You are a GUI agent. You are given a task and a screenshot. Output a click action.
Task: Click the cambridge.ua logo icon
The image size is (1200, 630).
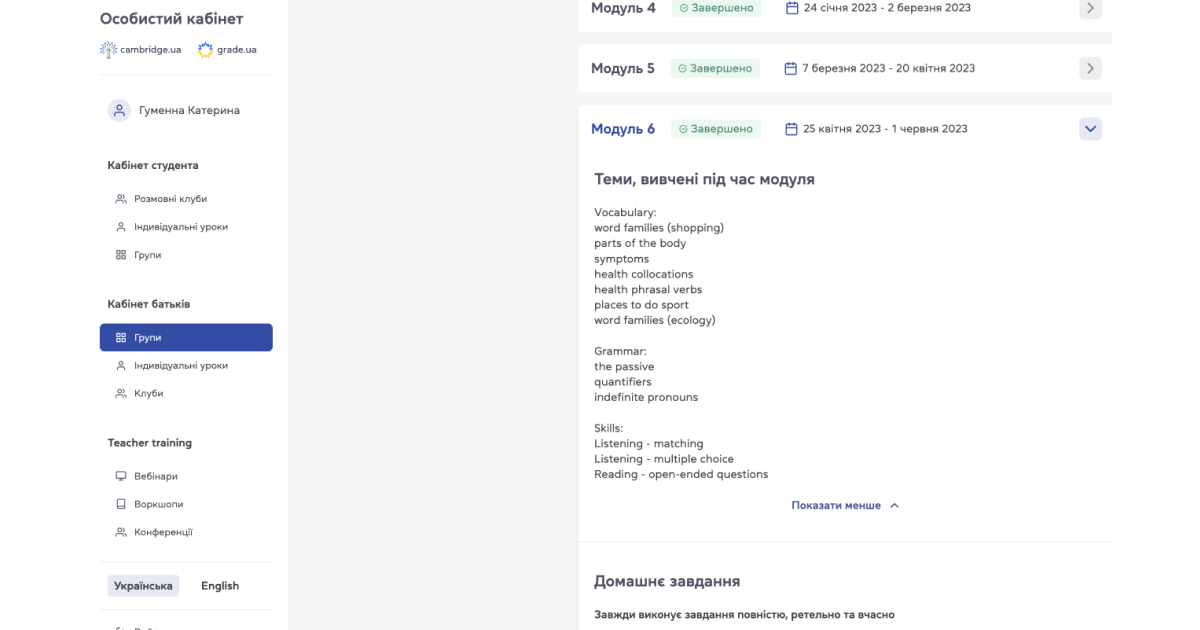click(109, 49)
